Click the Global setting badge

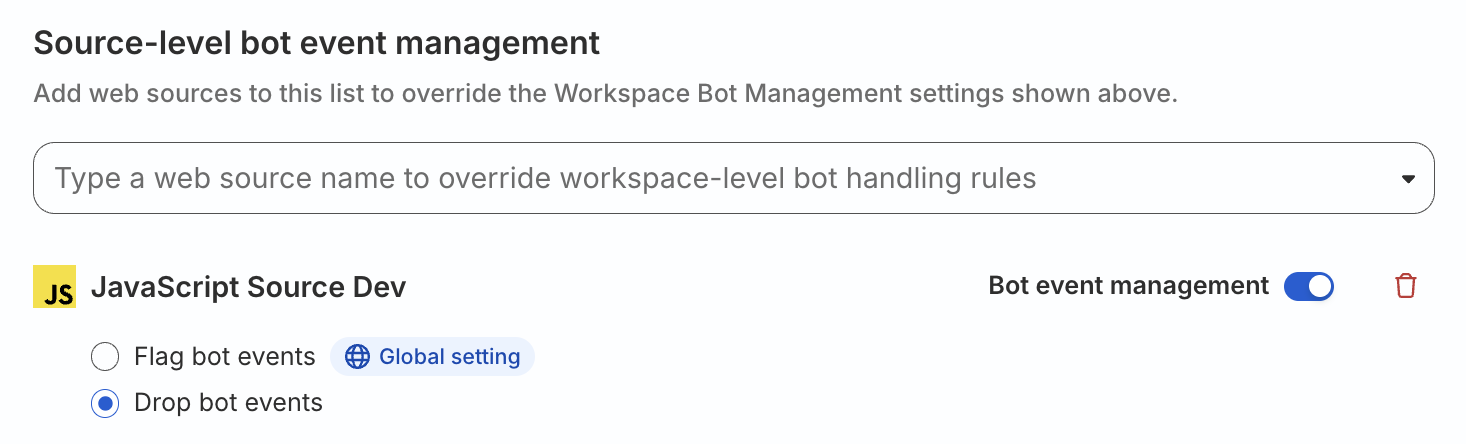pyautogui.click(x=432, y=357)
